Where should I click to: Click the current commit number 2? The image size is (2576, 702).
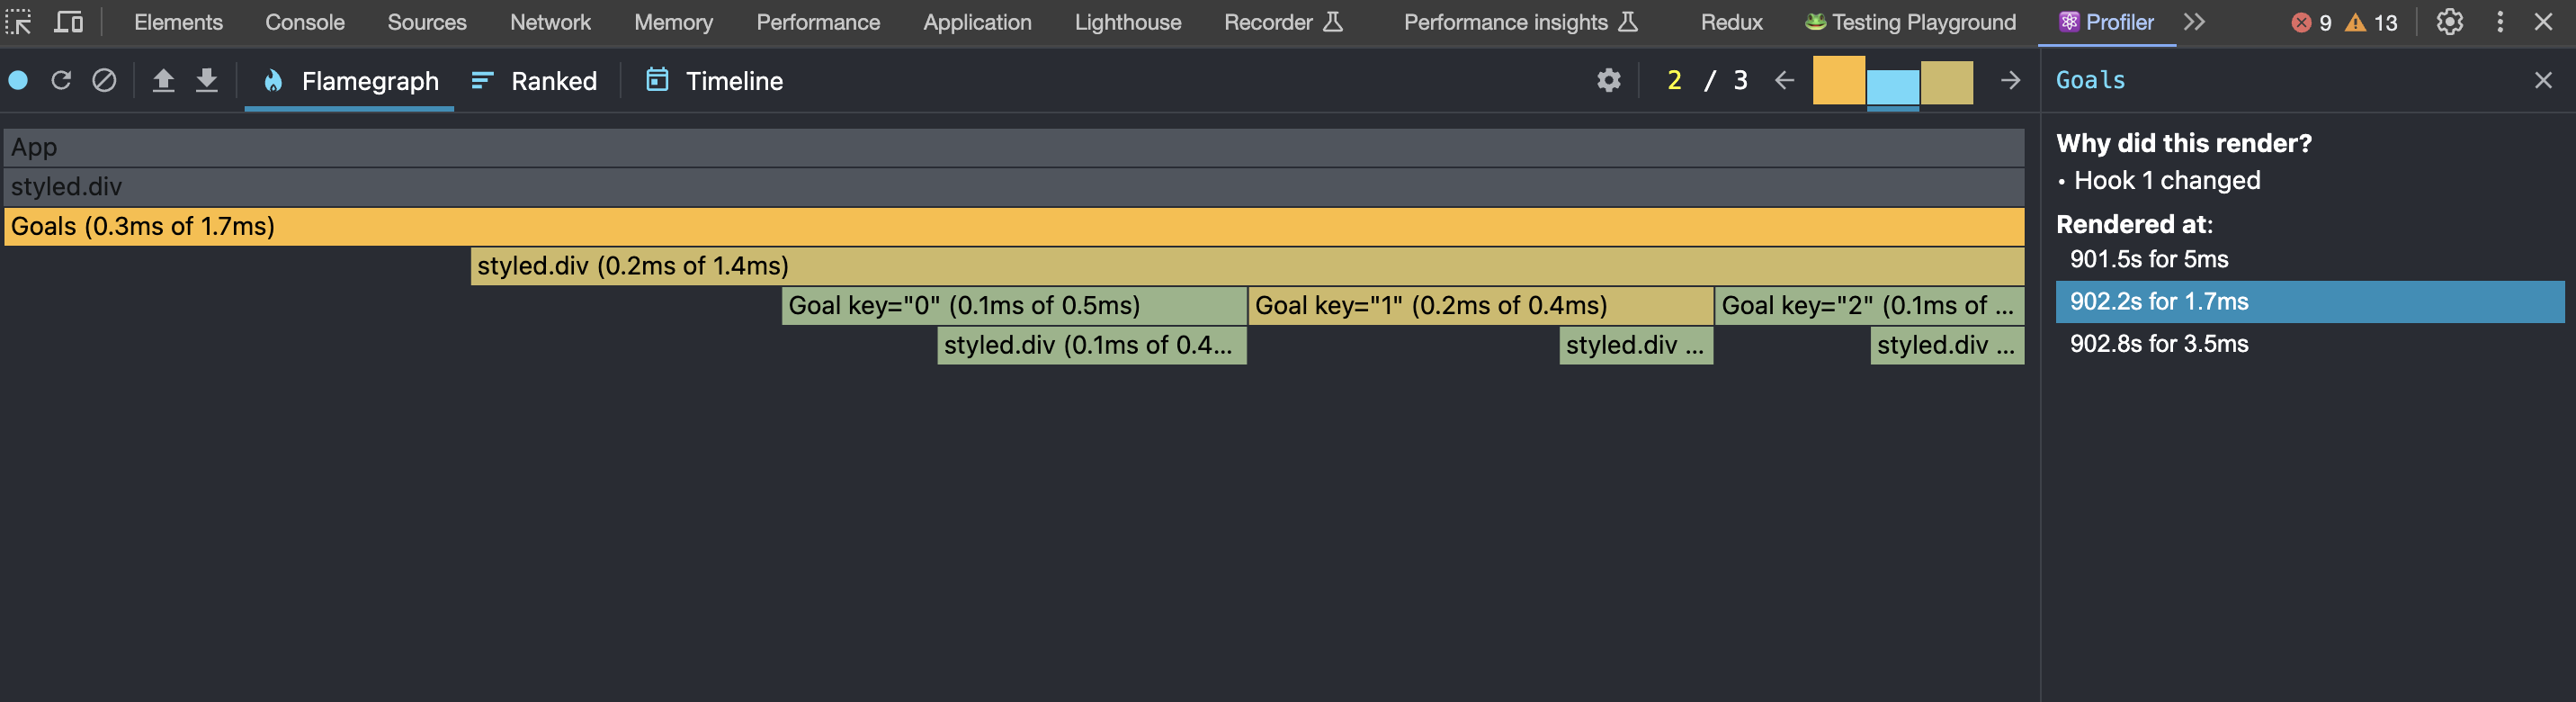click(x=1674, y=80)
